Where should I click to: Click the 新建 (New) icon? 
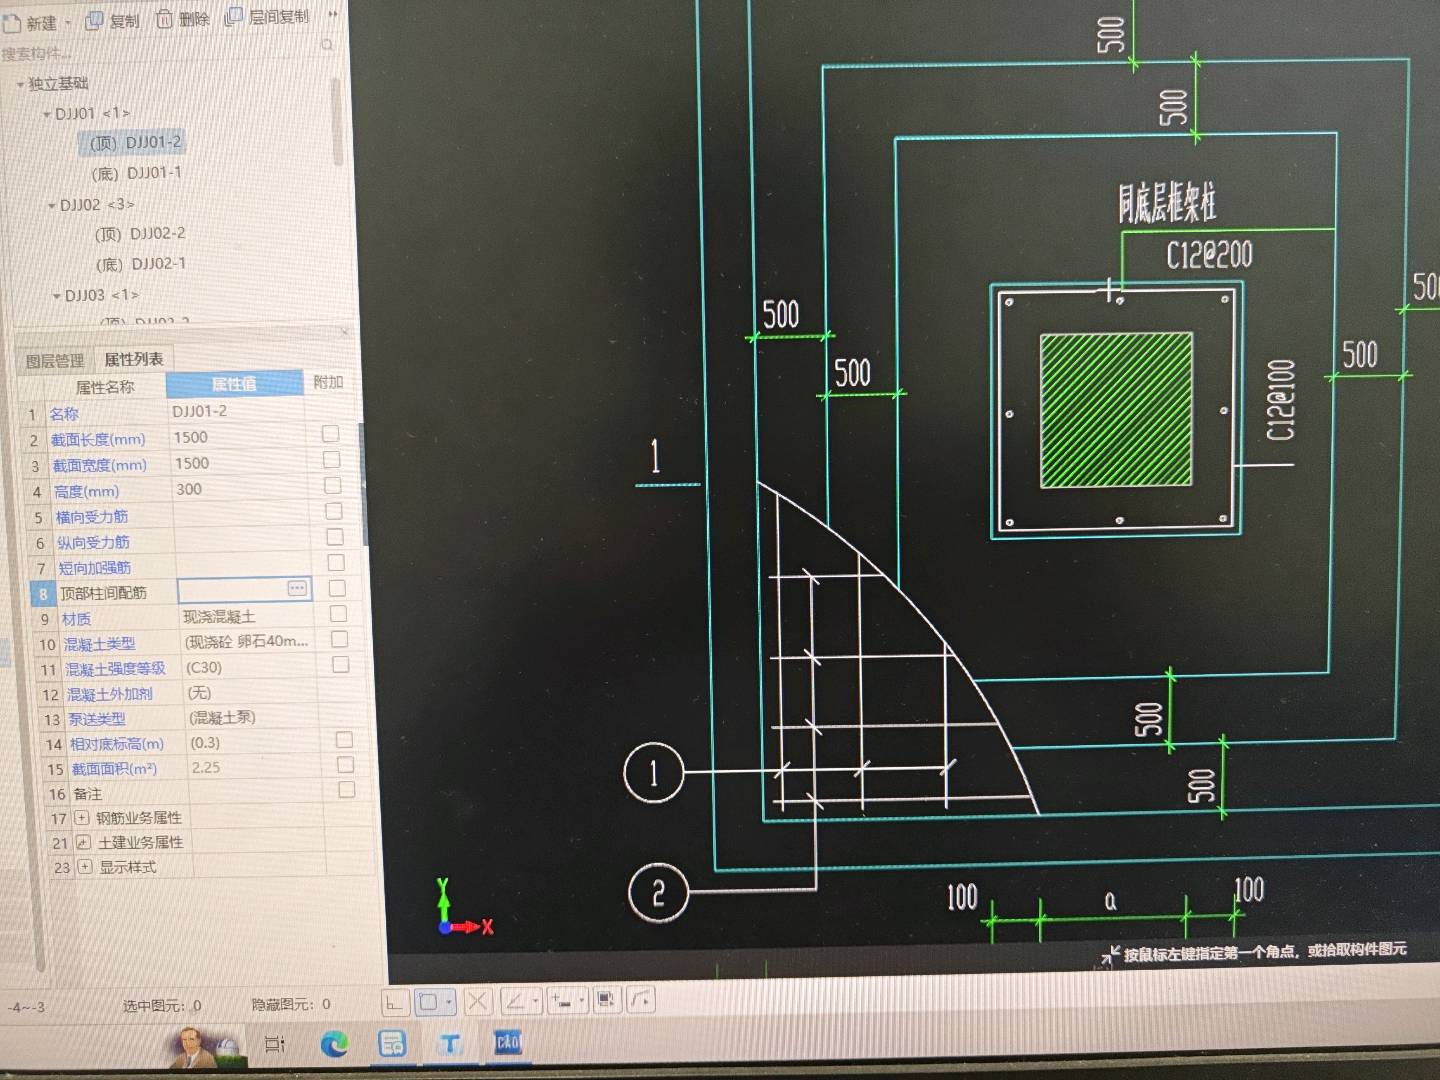coord(11,22)
